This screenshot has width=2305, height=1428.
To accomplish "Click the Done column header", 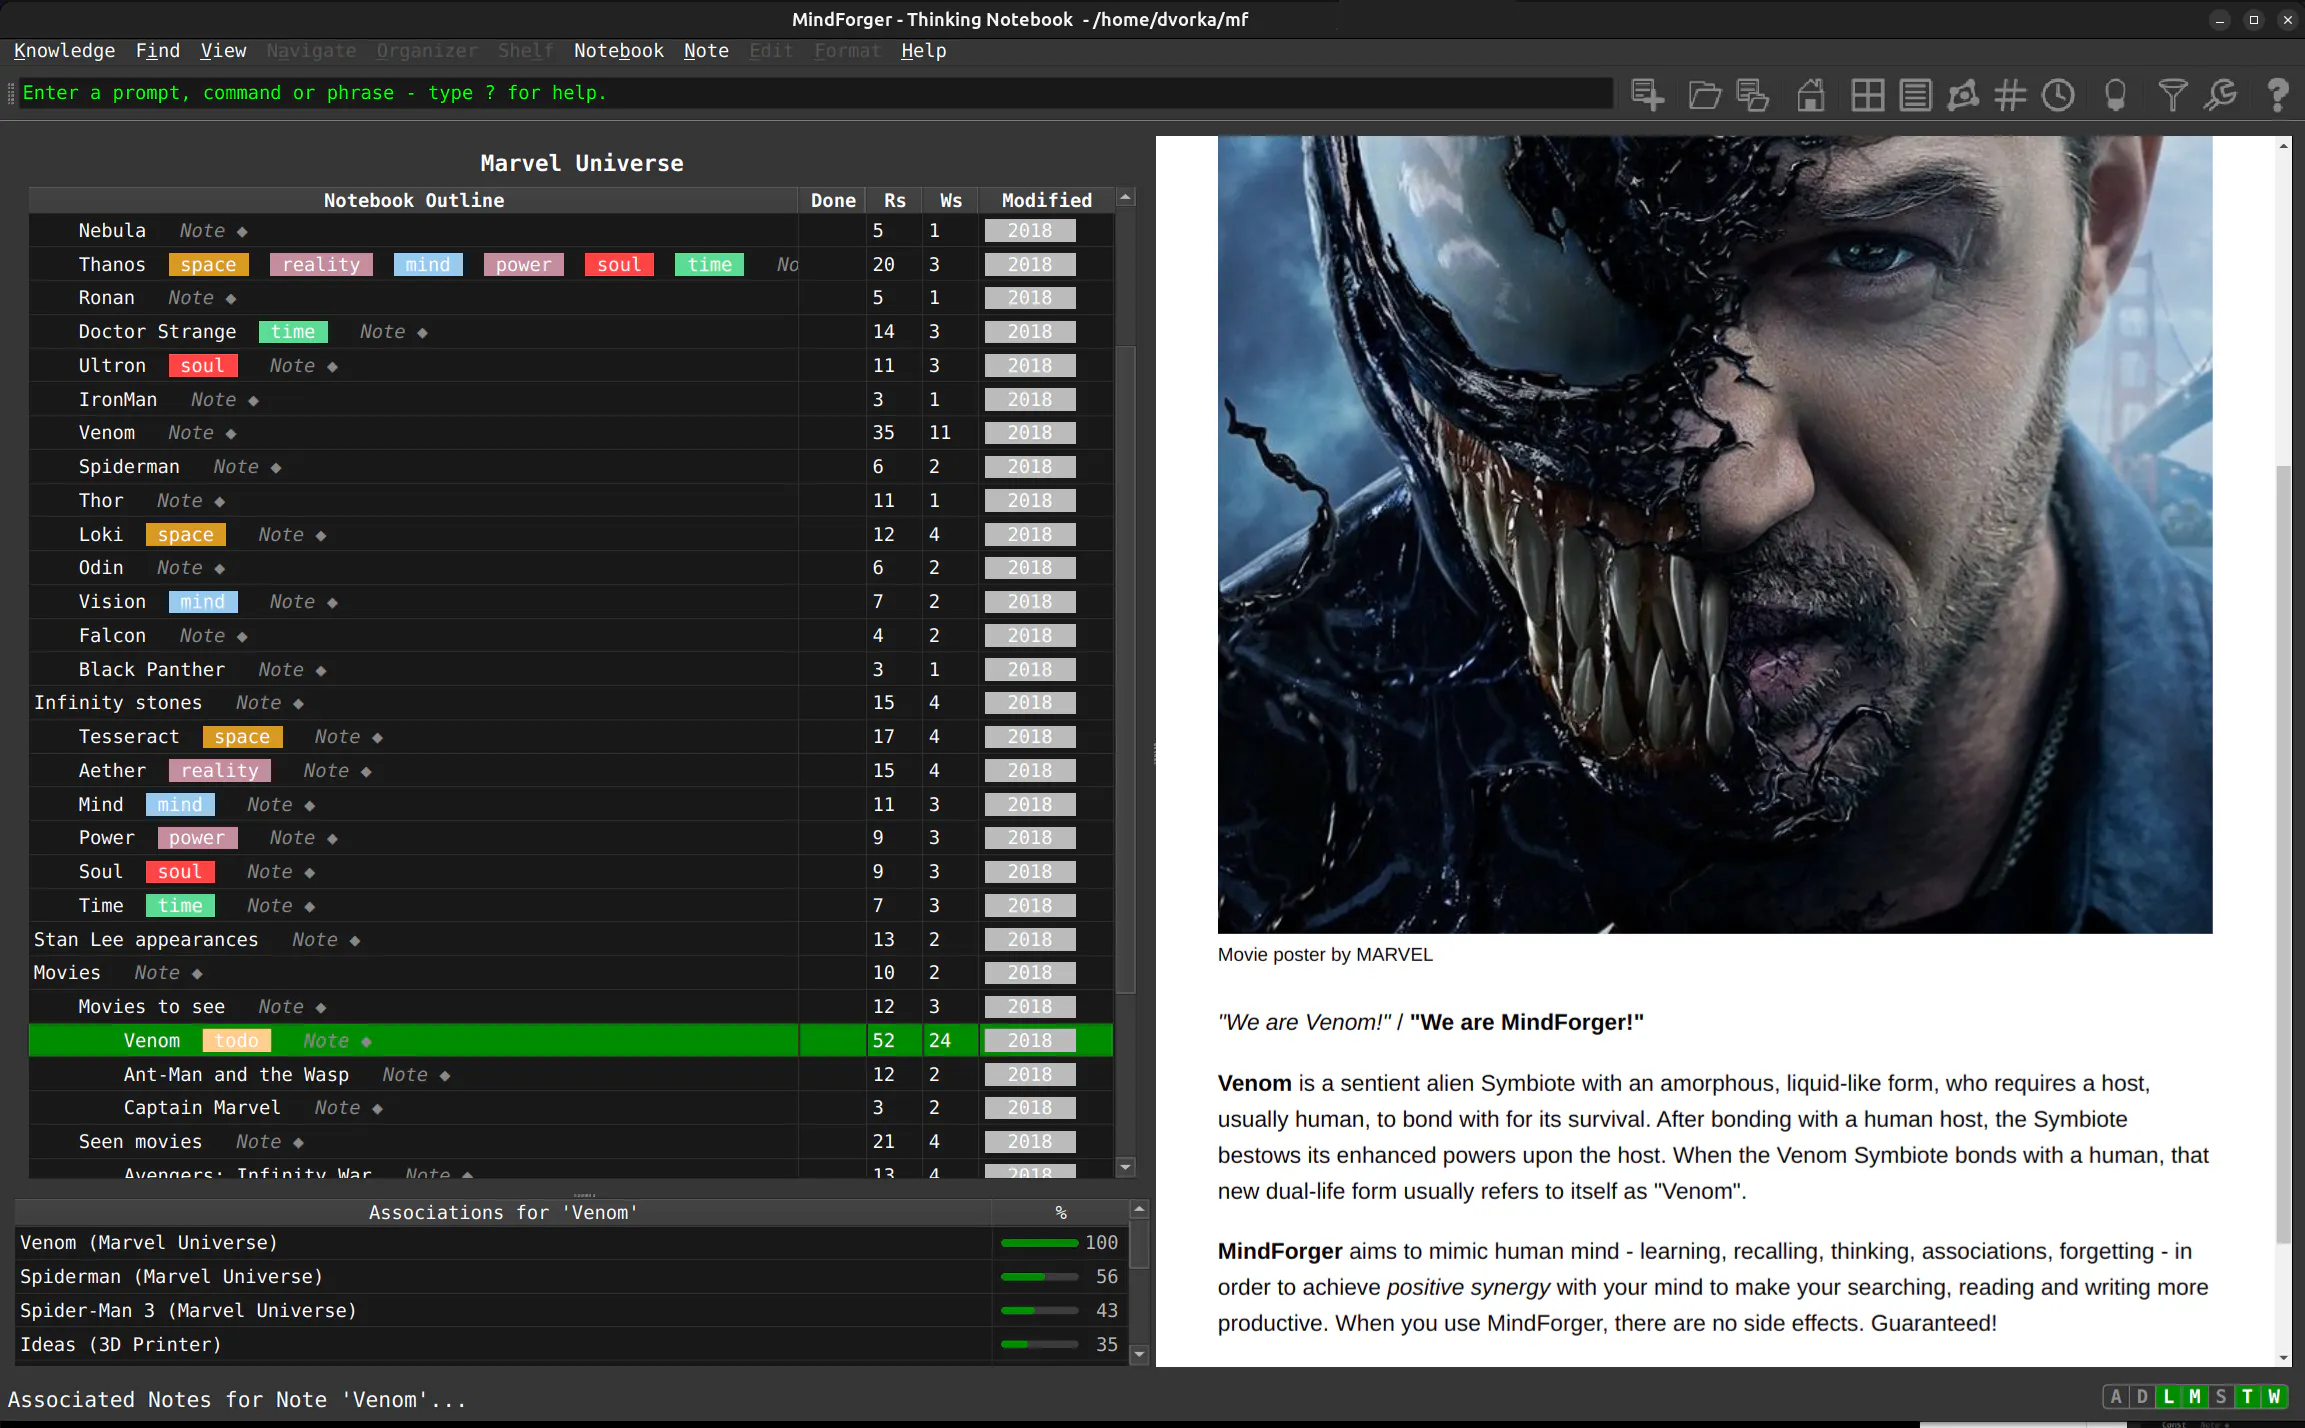I will [x=833, y=200].
